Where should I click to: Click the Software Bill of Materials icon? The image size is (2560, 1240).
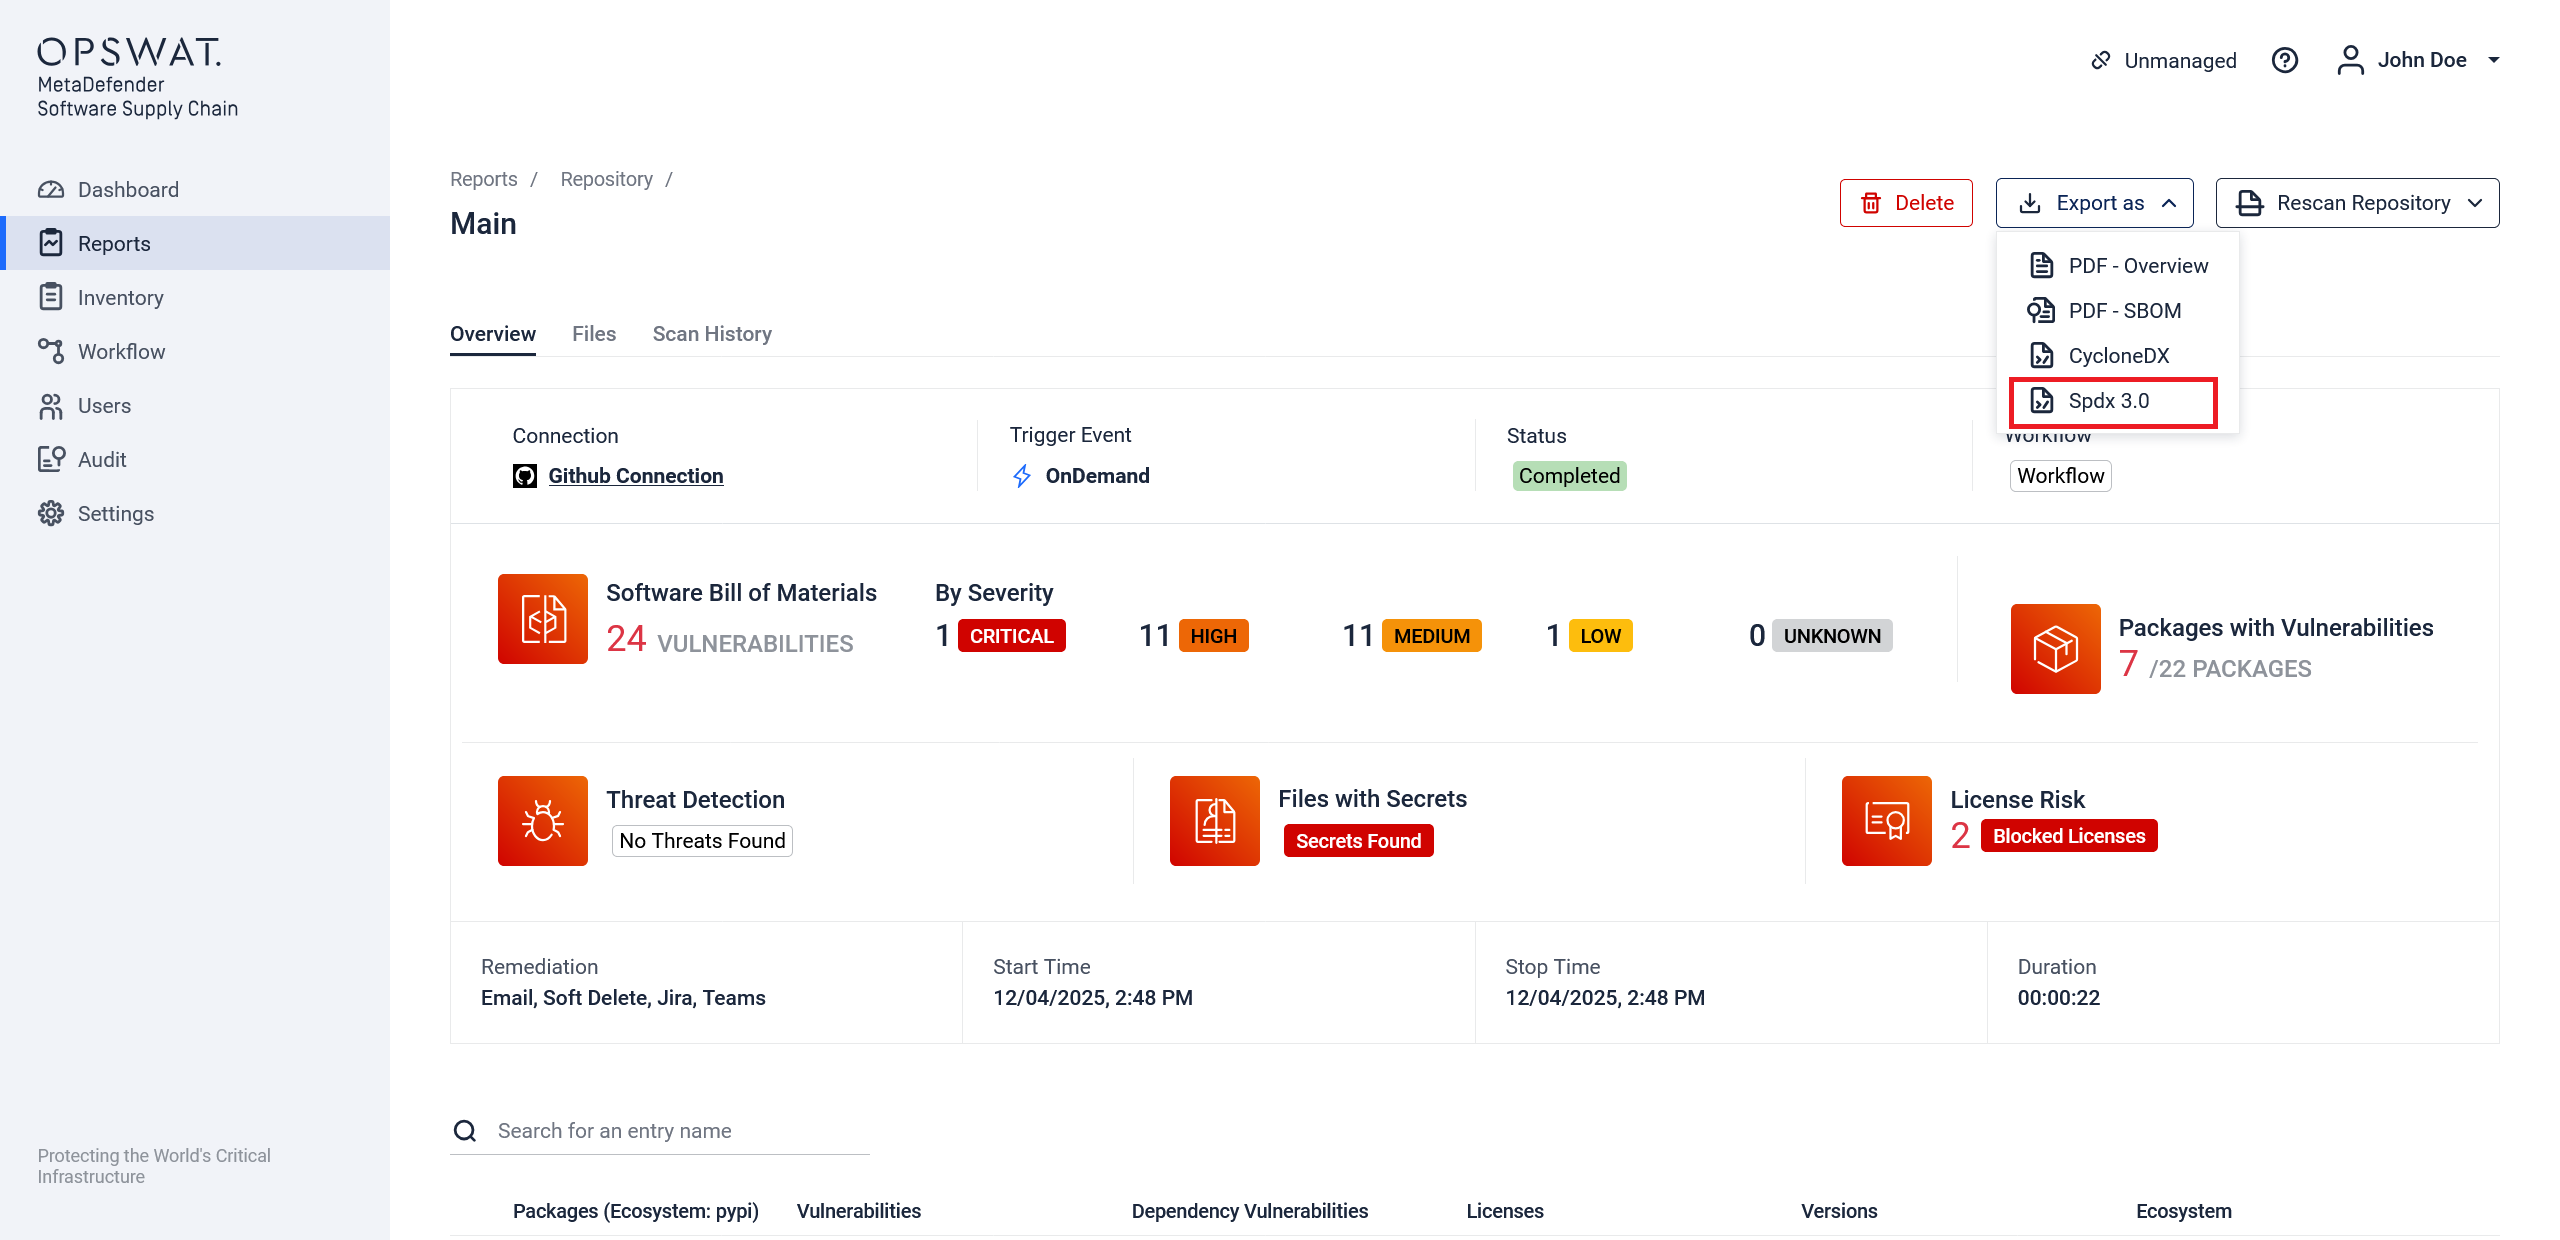click(543, 619)
